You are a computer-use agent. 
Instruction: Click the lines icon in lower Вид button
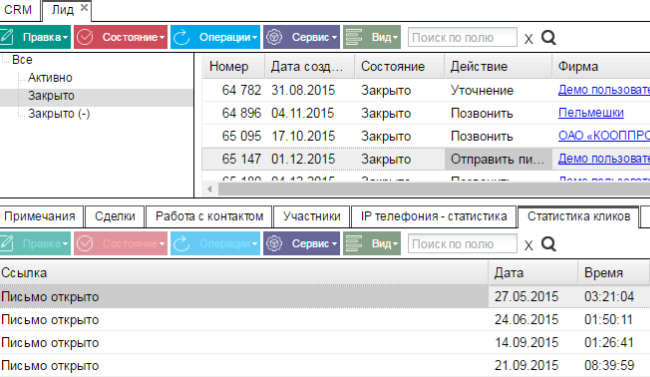coord(354,243)
